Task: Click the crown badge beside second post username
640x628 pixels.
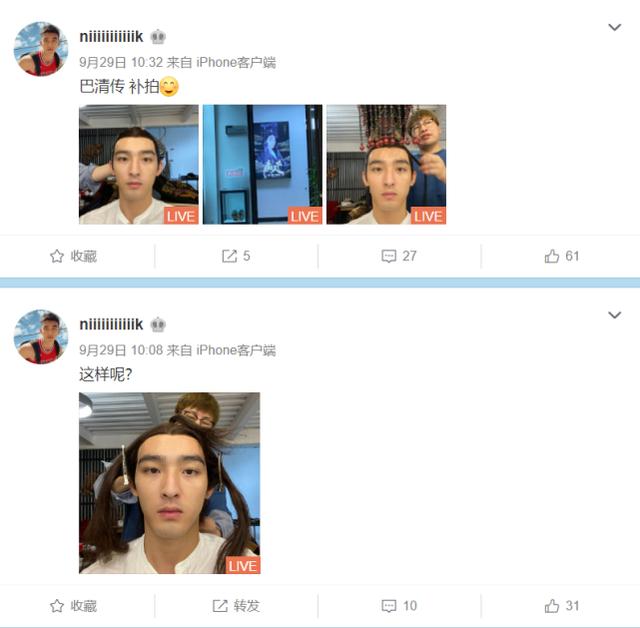Action: point(158,325)
